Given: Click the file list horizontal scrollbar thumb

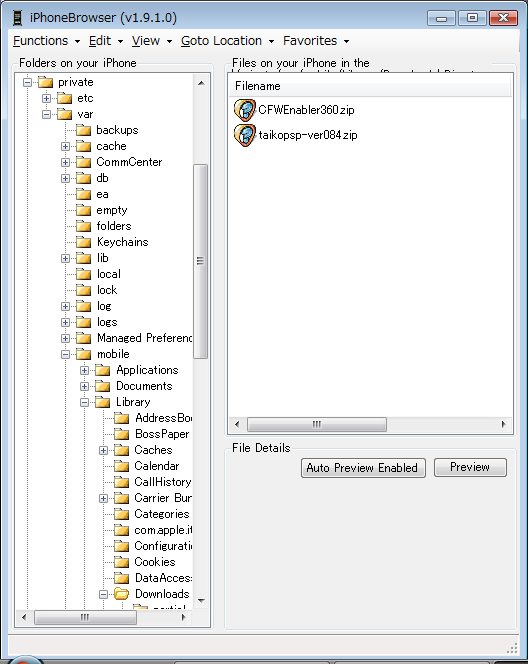Looking at the screenshot, I should pos(317,424).
